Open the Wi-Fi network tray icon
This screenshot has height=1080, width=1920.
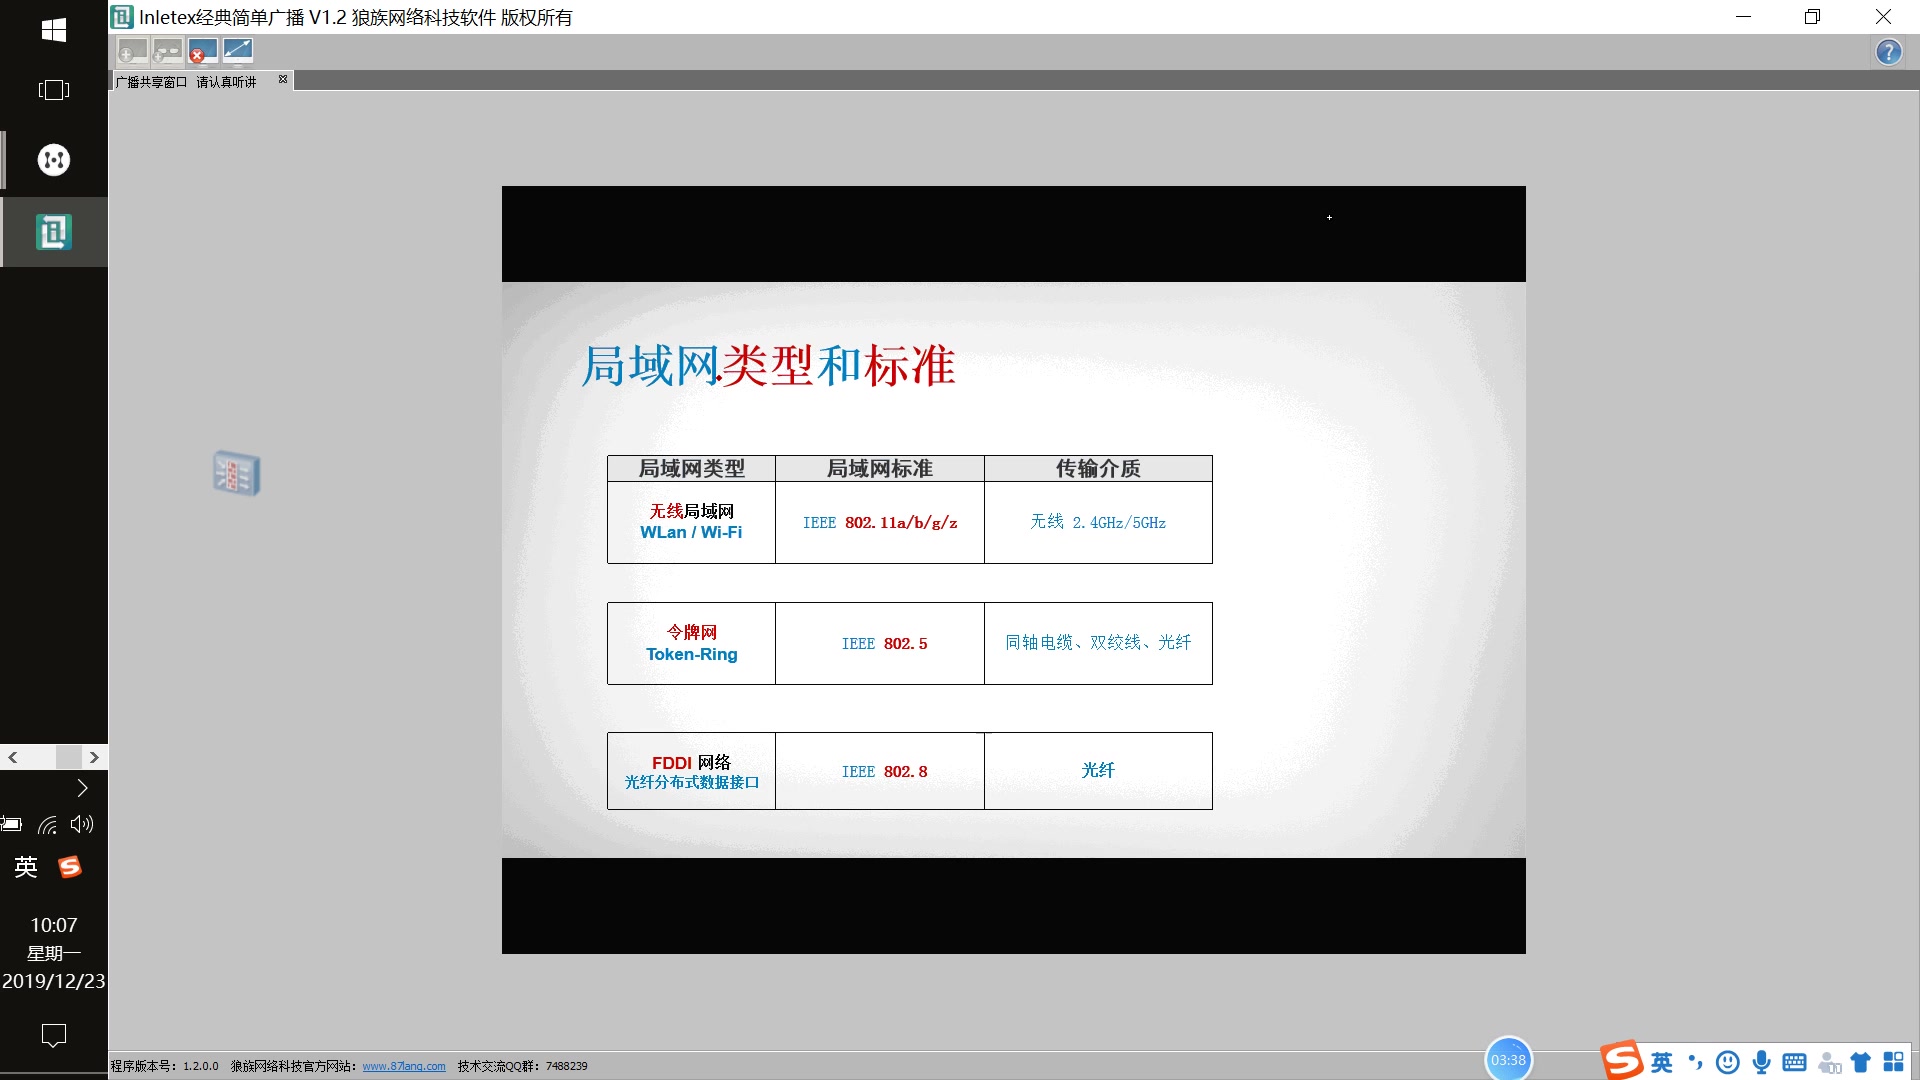point(47,825)
